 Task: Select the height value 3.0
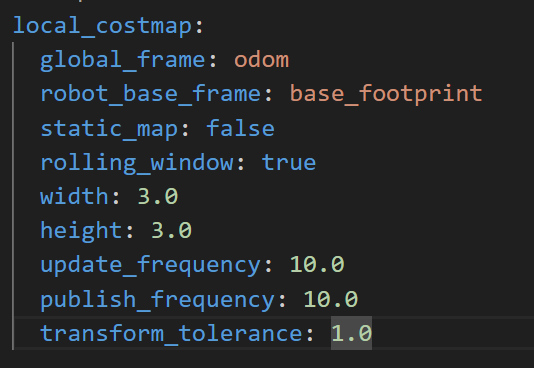(x=171, y=231)
